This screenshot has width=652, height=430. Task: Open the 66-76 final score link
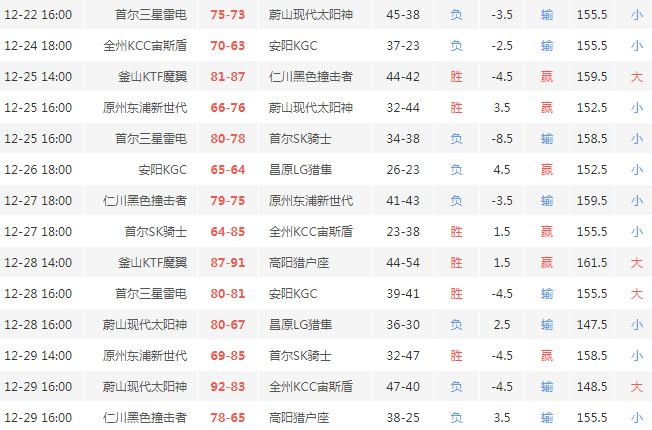[x=227, y=108]
